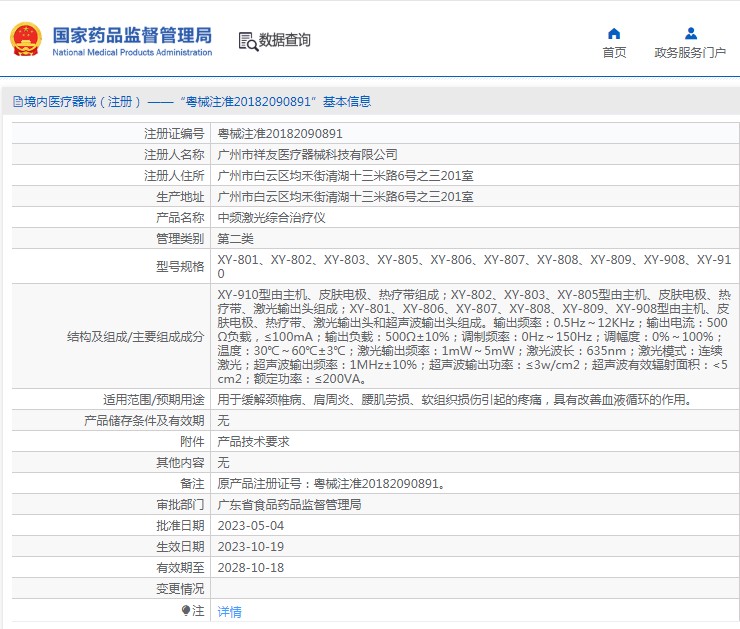Click the 审批部门 row label
Image resolution: width=740 pixels, height=629 pixels.
coord(180,504)
